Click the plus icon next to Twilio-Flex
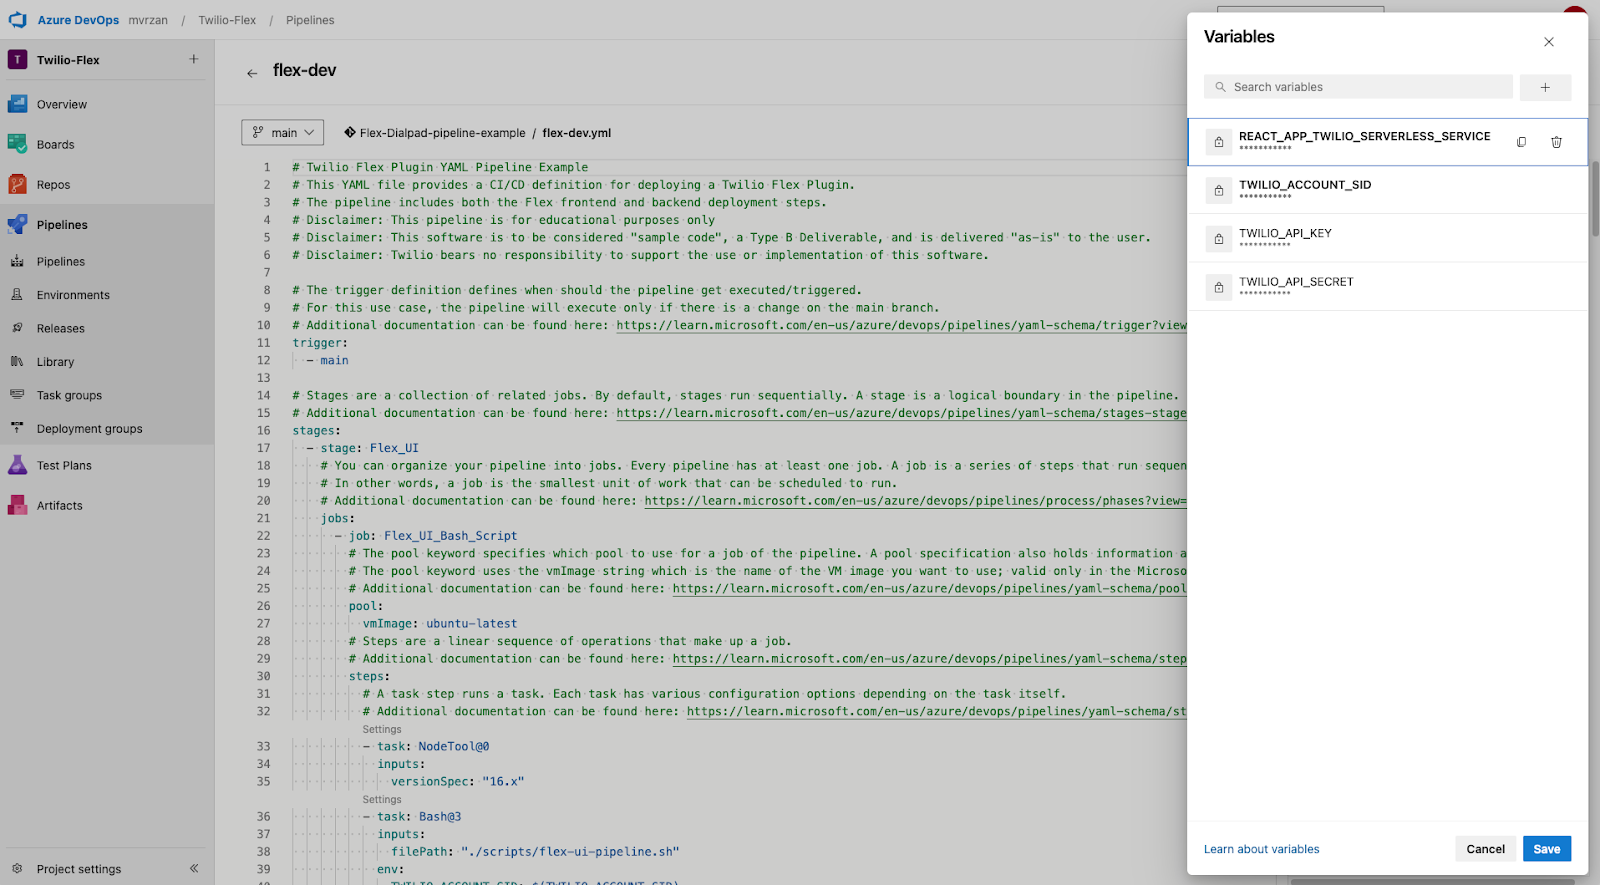 pyautogui.click(x=194, y=59)
